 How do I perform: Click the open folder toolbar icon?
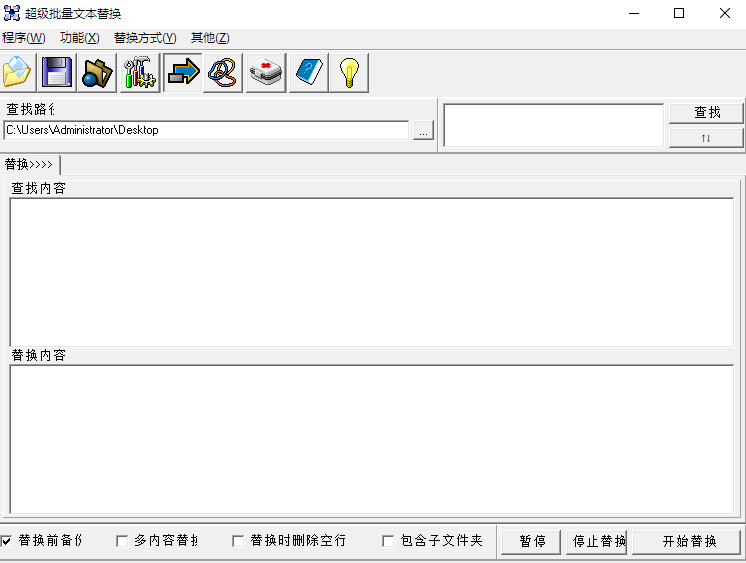18,73
